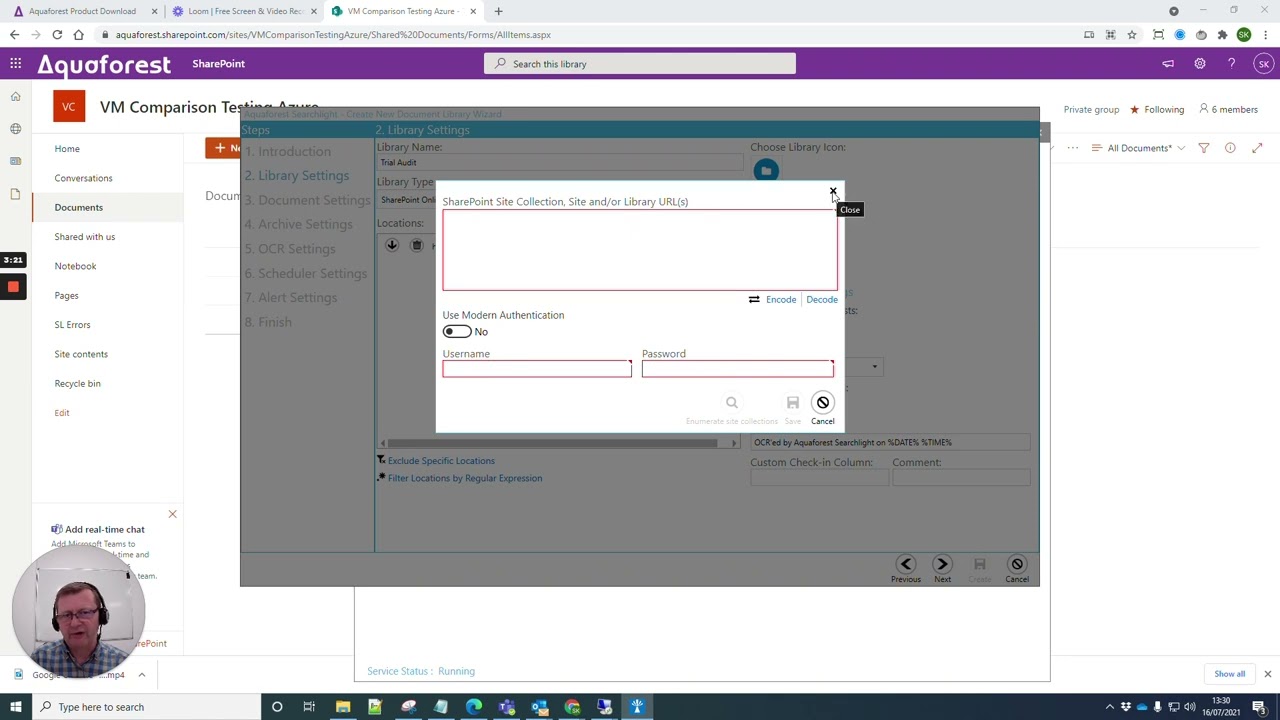The width and height of the screenshot is (1280, 720).
Task: Open the All Documents view dropdown
Action: 1139,148
